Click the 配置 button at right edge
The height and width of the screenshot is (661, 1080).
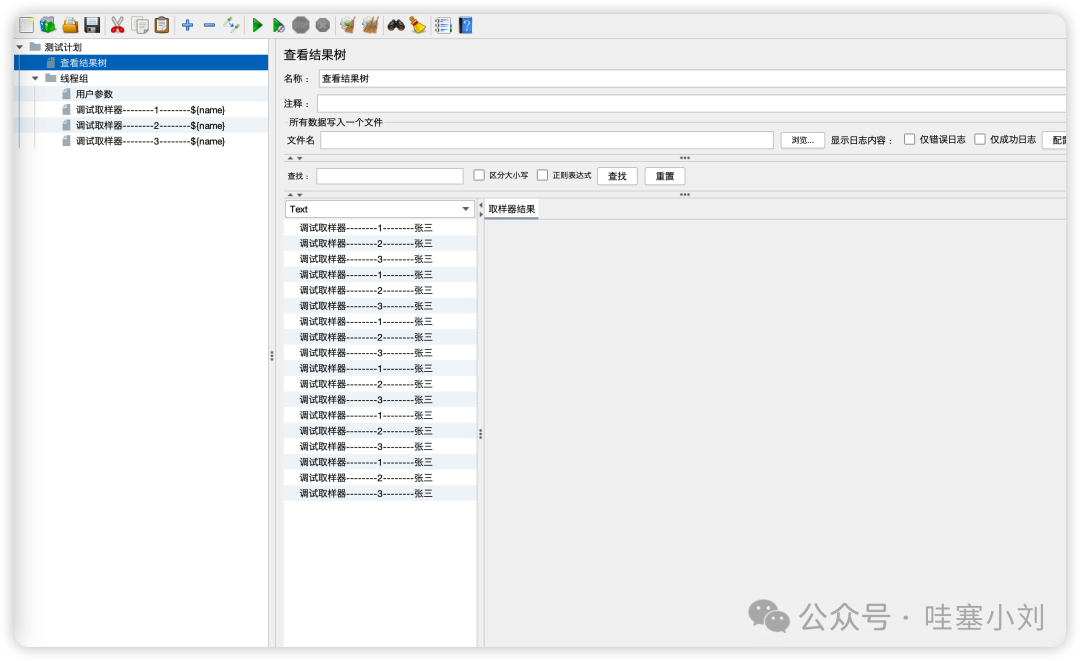[x=1055, y=140]
